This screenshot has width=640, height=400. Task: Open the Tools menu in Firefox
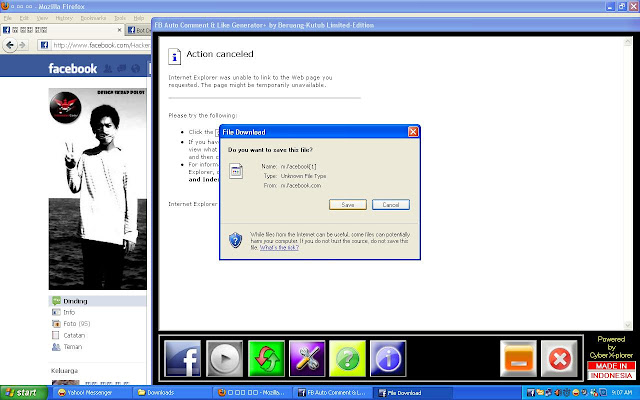[120, 18]
